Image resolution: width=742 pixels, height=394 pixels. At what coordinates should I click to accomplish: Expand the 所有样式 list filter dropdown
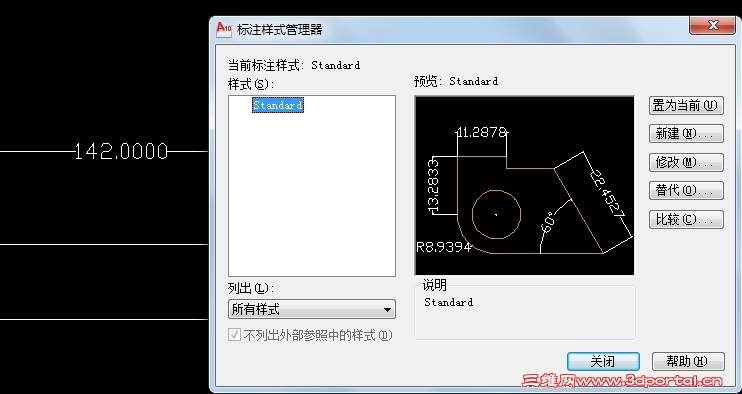coord(312,309)
